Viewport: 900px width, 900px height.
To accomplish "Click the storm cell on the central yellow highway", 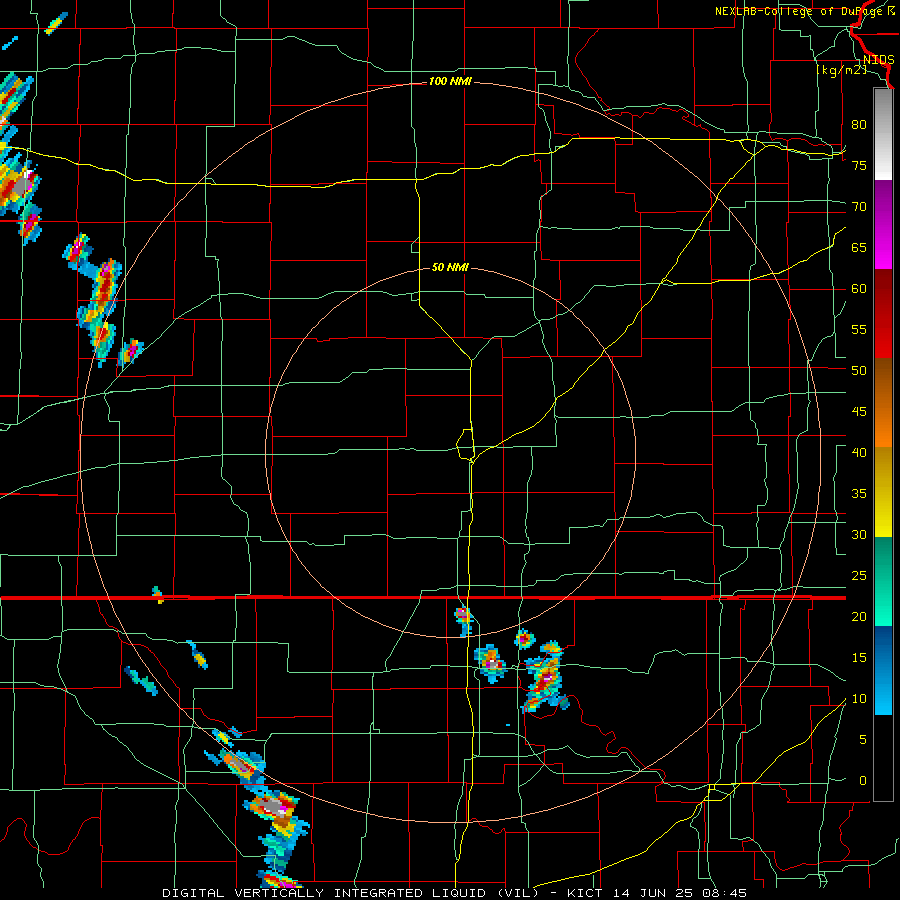I will [464, 621].
